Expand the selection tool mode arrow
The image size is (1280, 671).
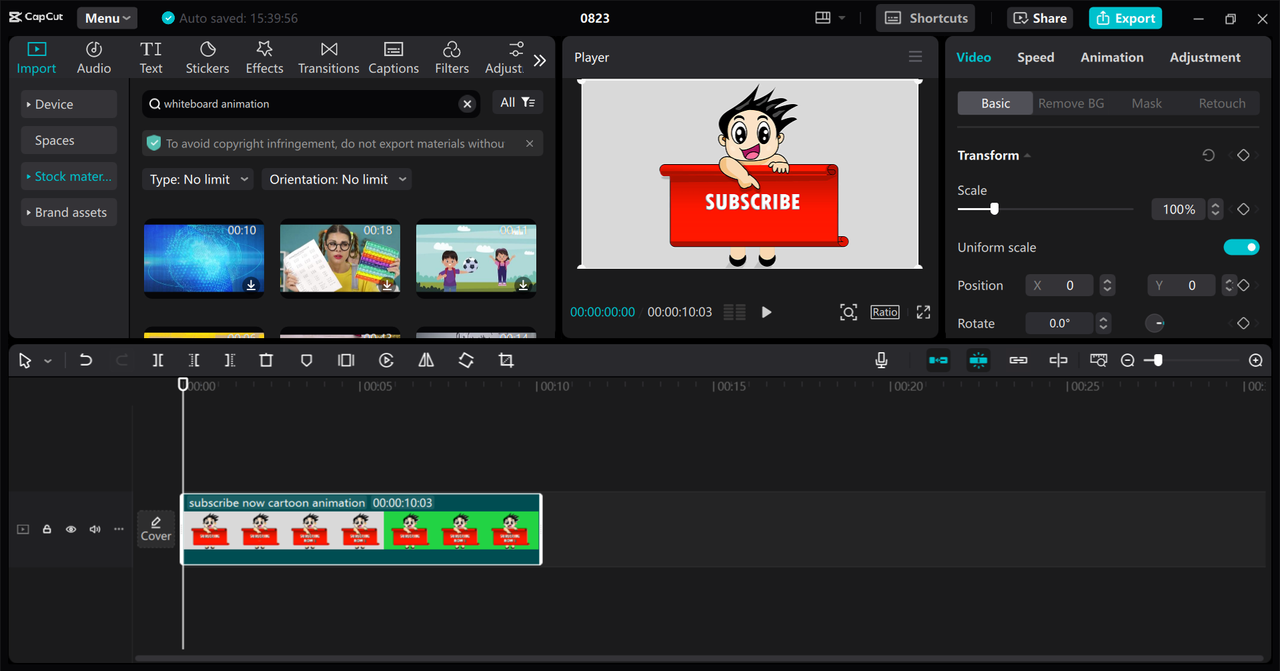[x=47, y=361]
